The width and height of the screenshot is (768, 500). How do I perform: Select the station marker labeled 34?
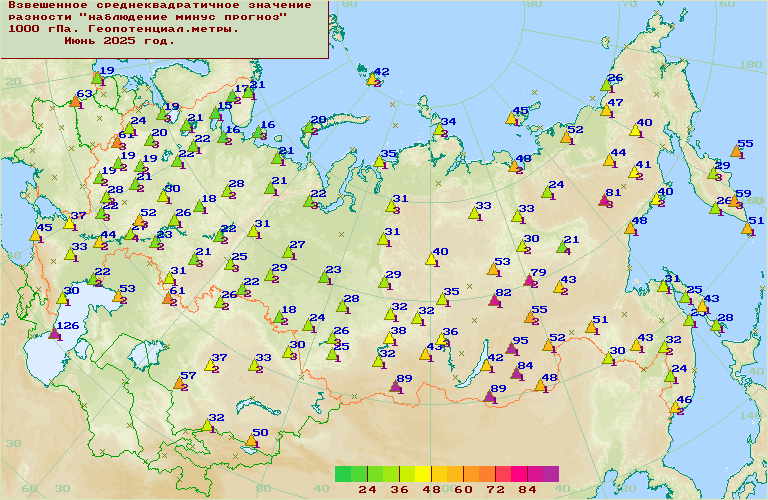point(438,129)
